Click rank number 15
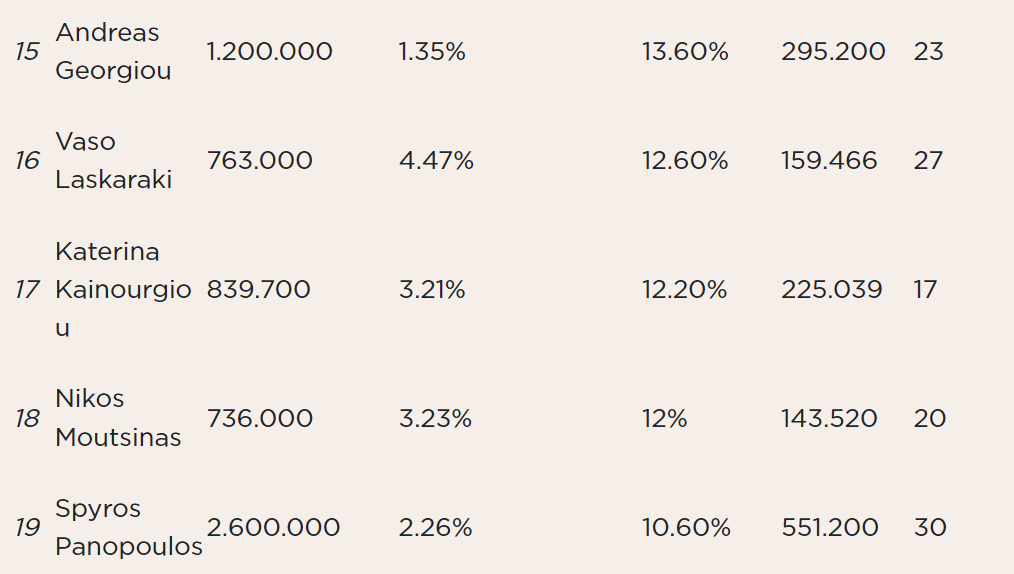This screenshot has width=1014, height=574. pos(27,52)
